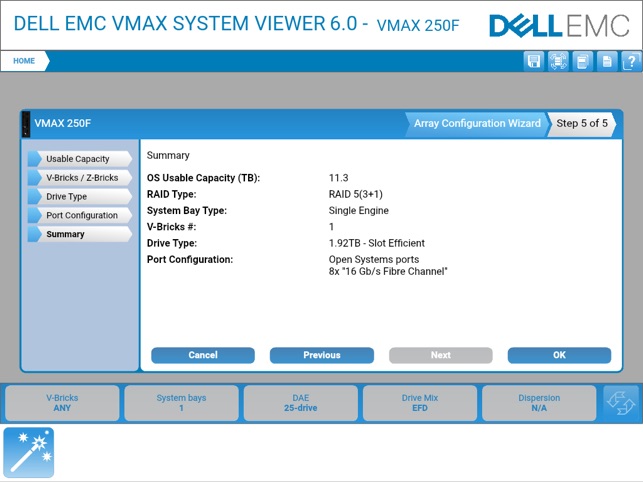Click the 8x "16 Gb/s Fibre Channel" text

tap(388, 271)
